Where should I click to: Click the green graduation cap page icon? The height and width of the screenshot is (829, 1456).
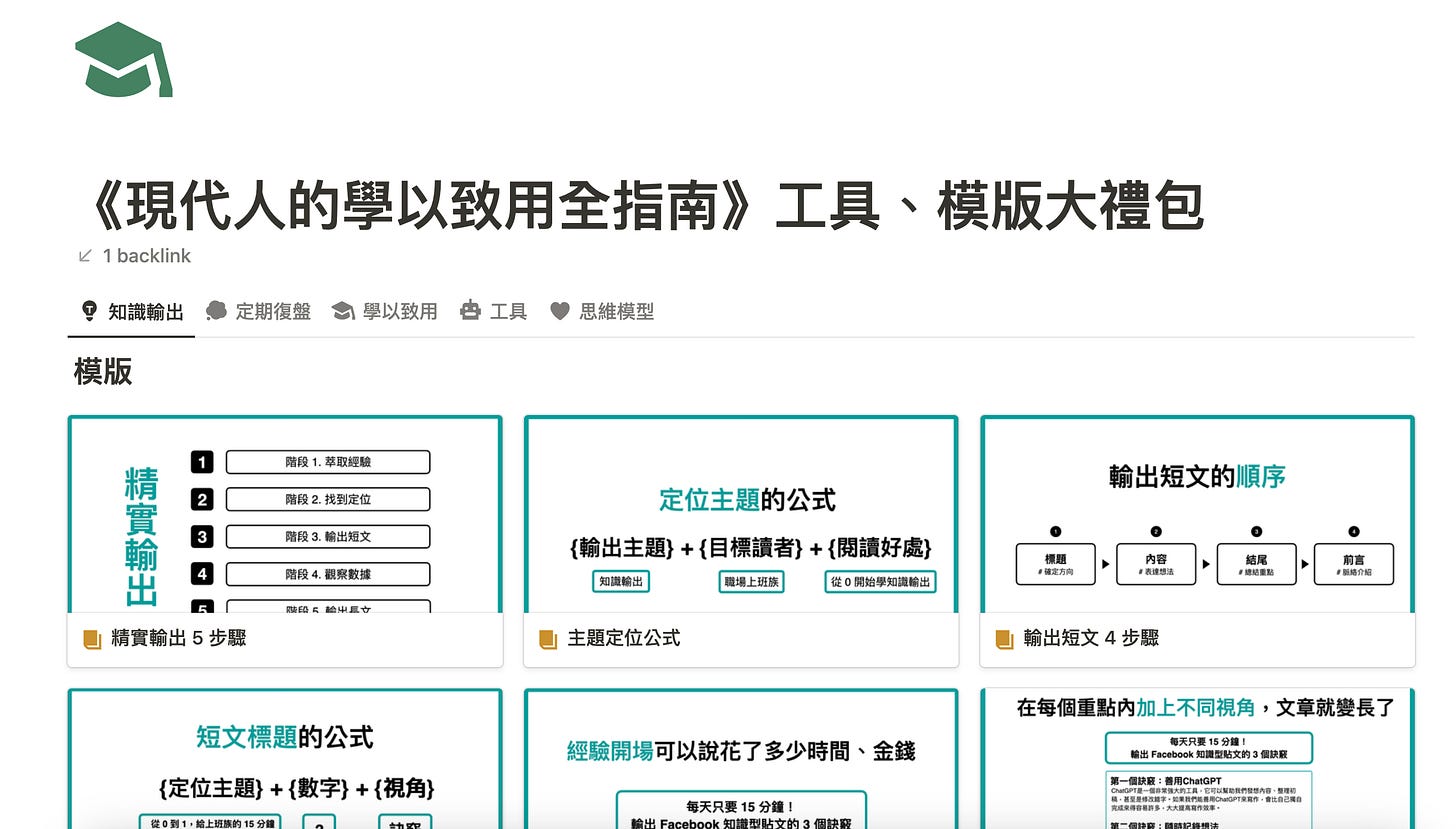tap(124, 60)
